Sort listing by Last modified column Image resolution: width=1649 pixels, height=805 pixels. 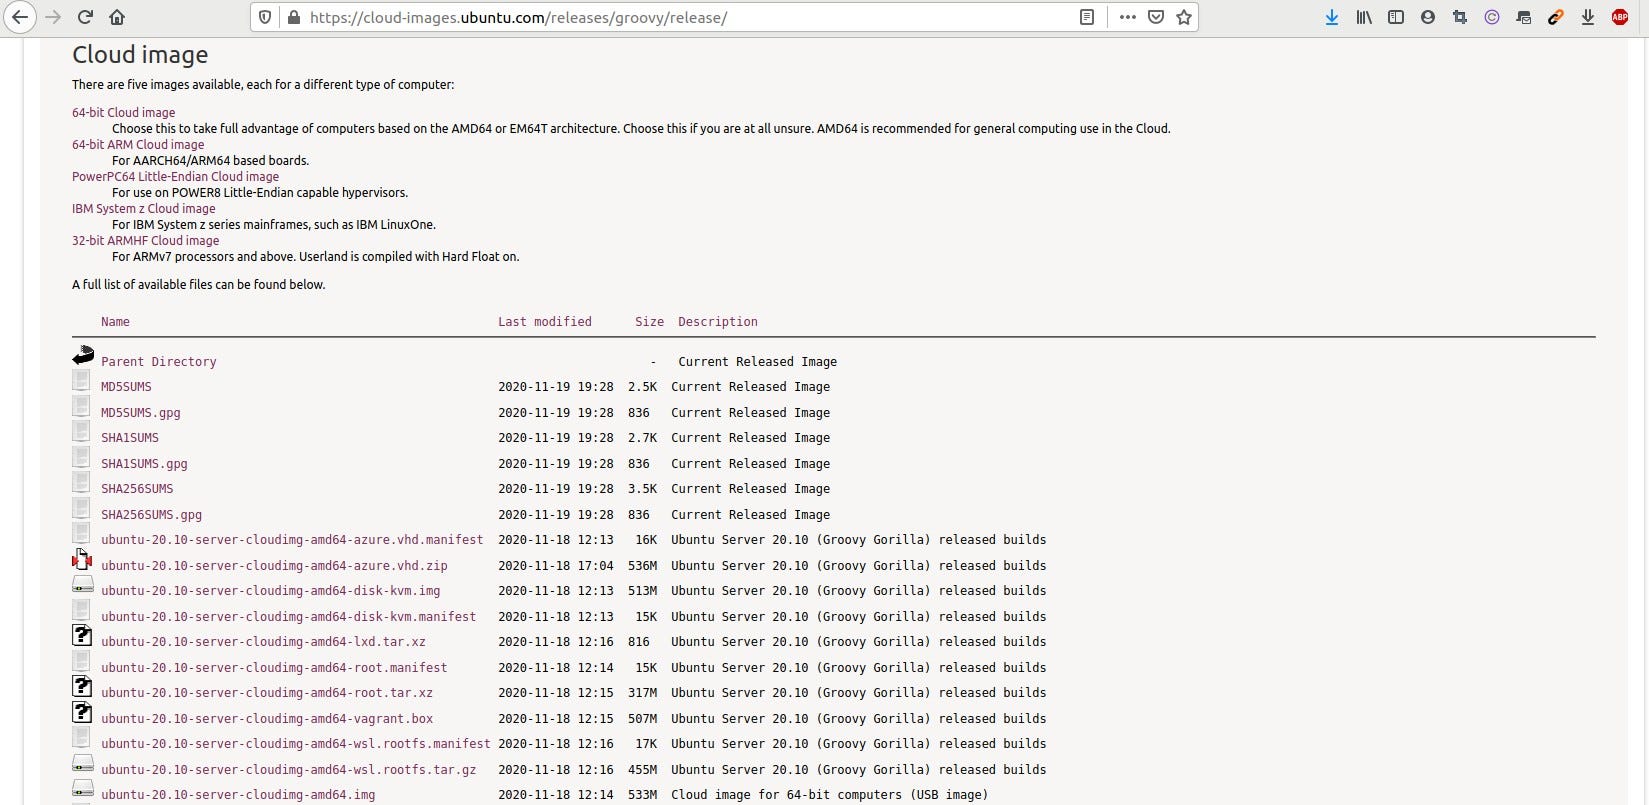click(545, 322)
